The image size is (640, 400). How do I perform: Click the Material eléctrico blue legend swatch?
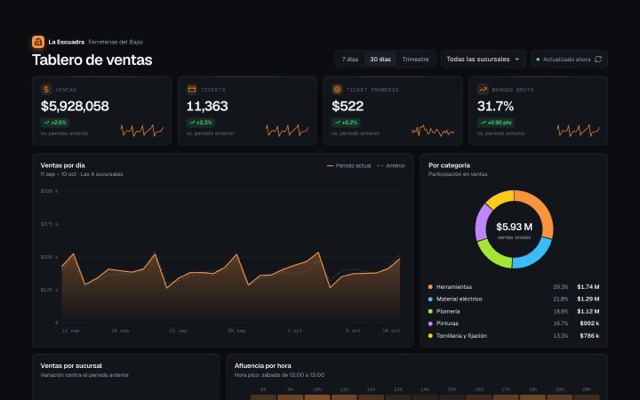click(430, 299)
